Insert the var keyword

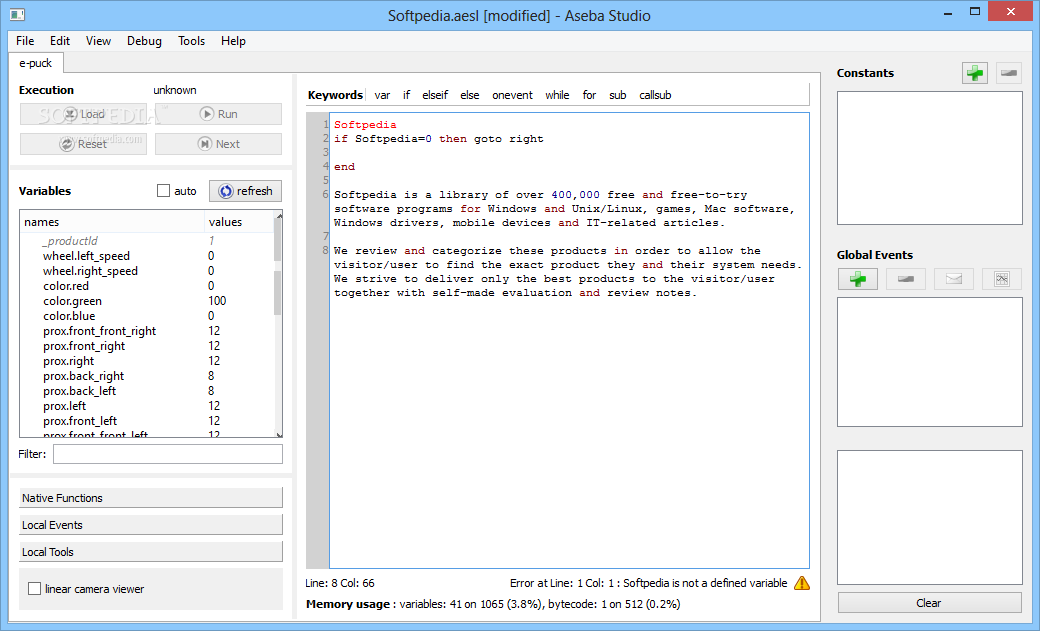(x=382, y=95)
